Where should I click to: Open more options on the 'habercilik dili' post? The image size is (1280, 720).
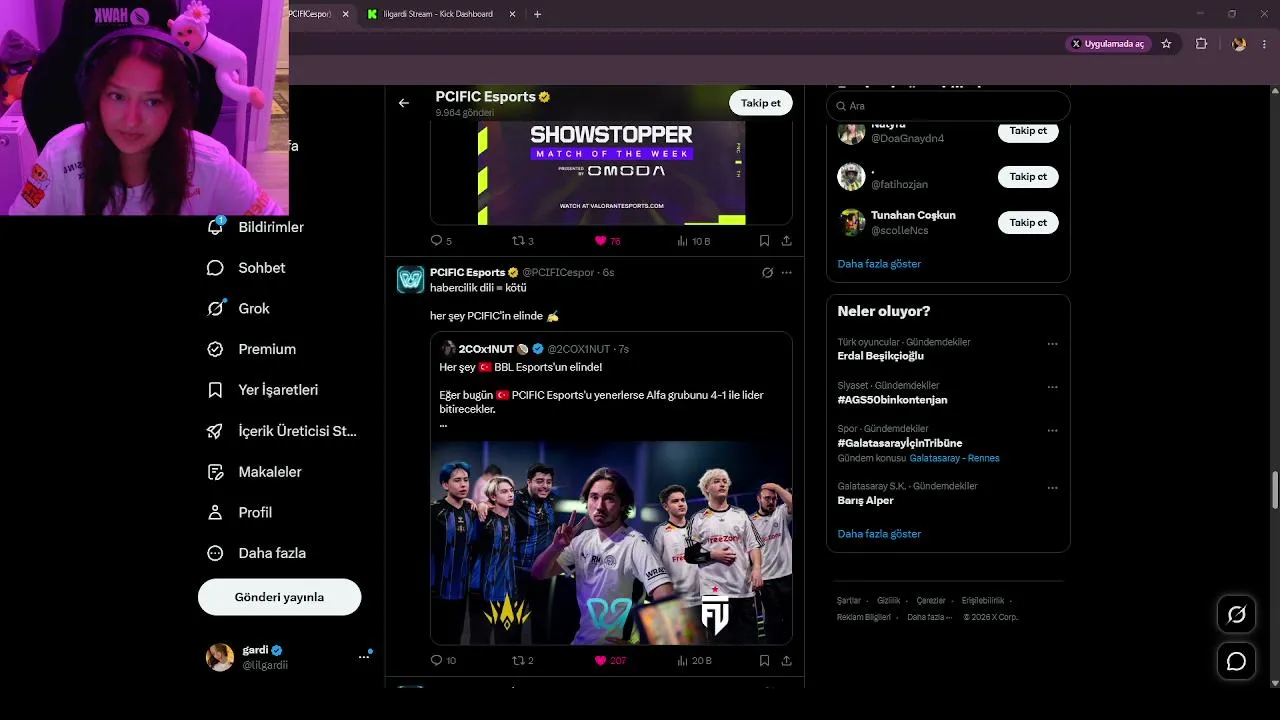click(787, 272)
